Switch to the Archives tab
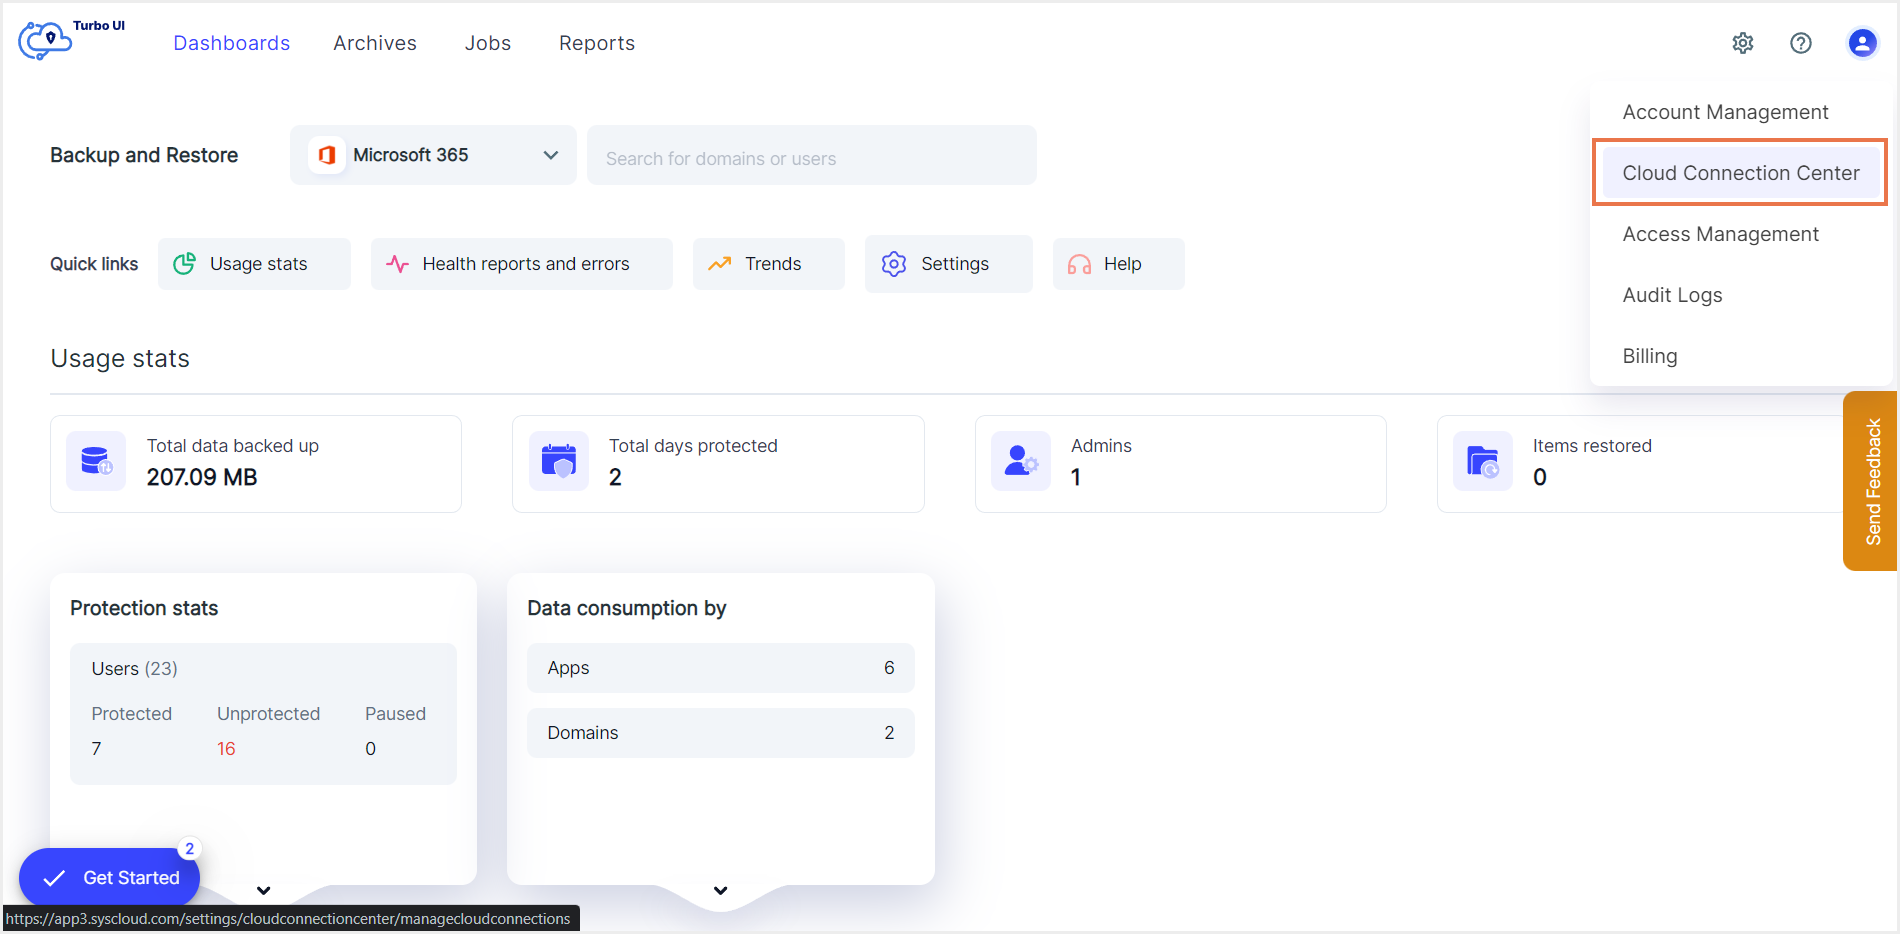1900x934 pixels. 375,43
